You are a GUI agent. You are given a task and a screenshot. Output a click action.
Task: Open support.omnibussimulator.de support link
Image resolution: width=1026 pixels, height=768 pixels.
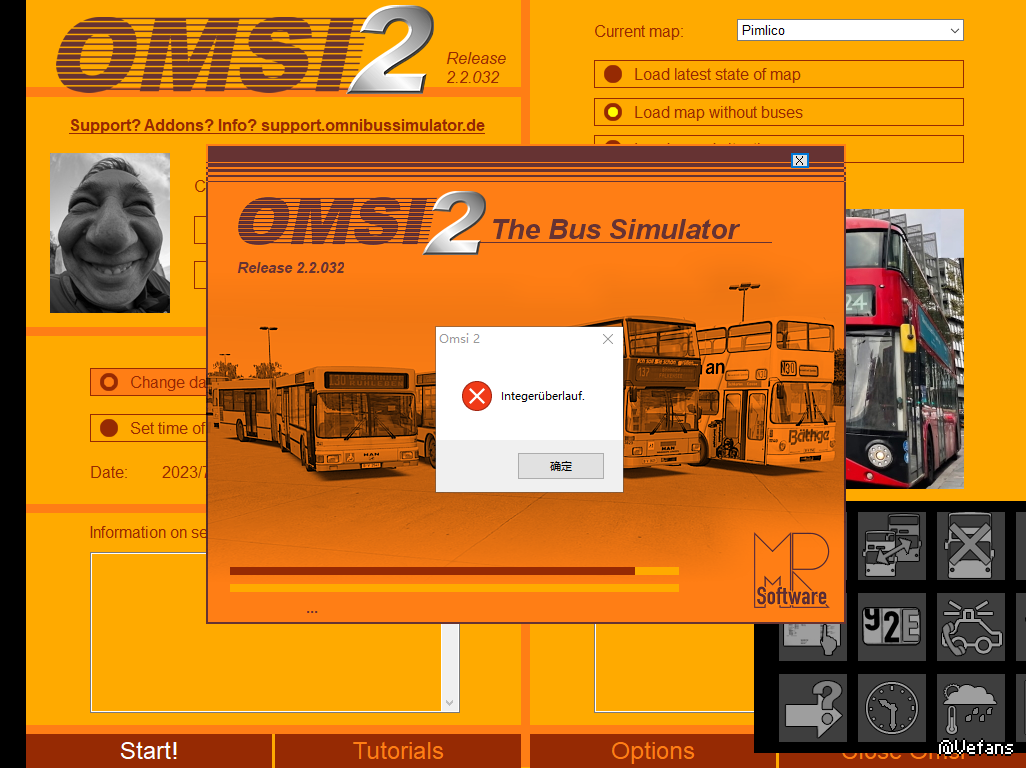click(x=277, y=125)
